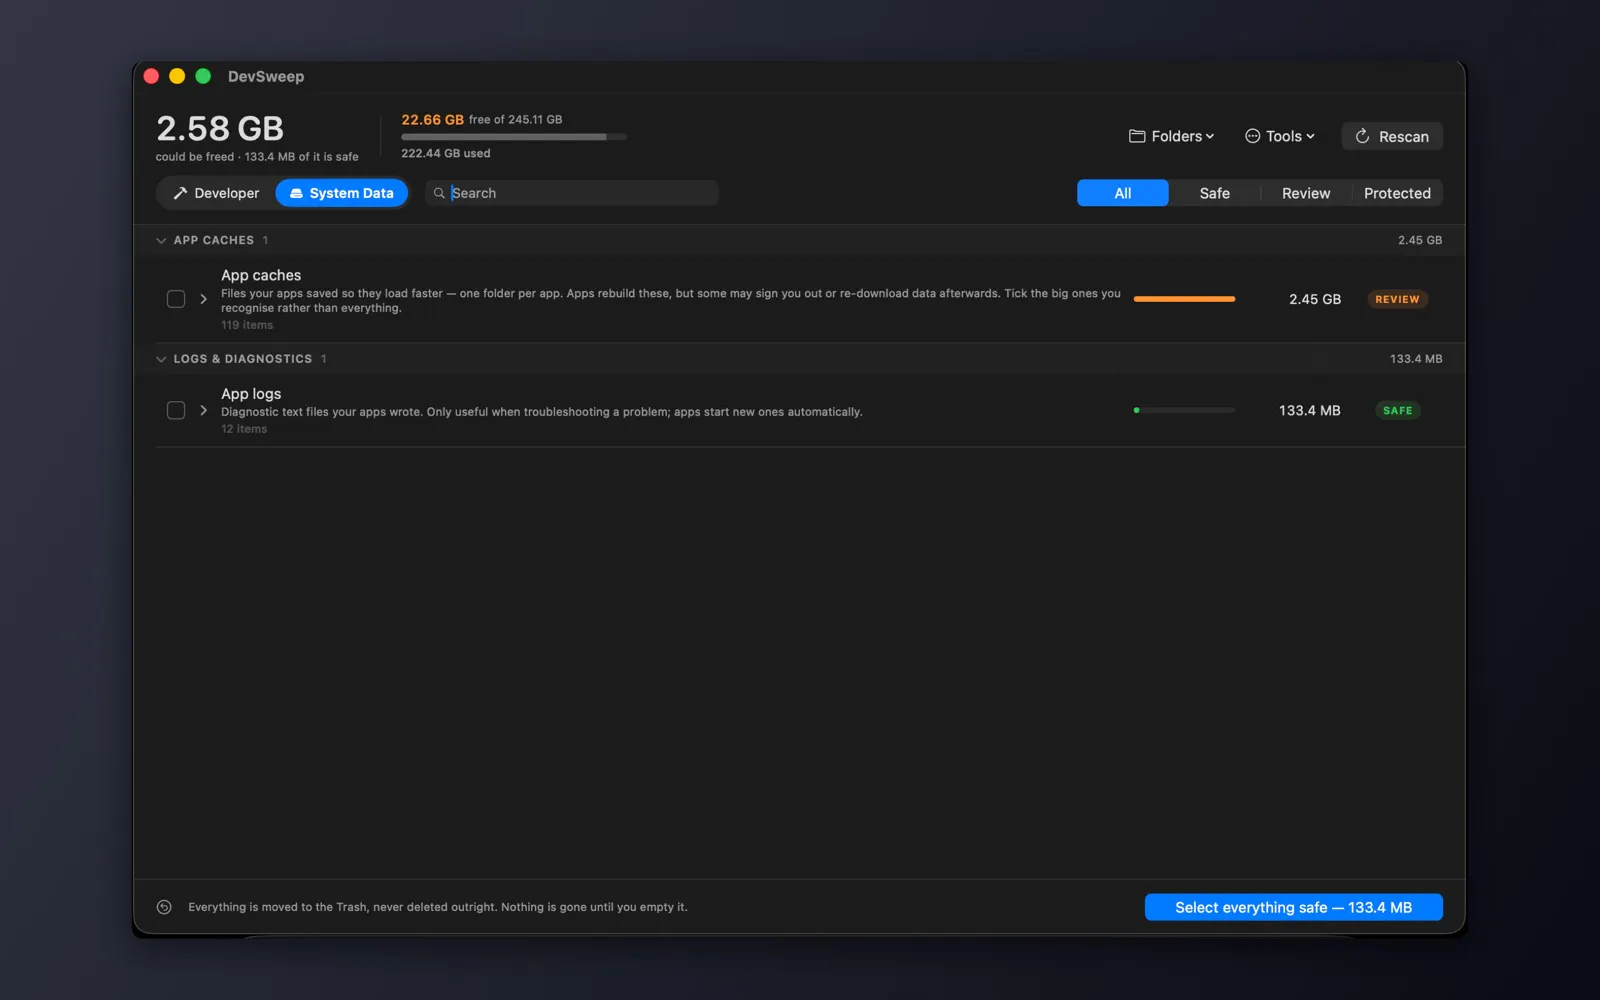Image resolution: width=1600 pixels, height=1000 pixels.
Task: Switch to the Developer tab
Action: coord(216,193)
